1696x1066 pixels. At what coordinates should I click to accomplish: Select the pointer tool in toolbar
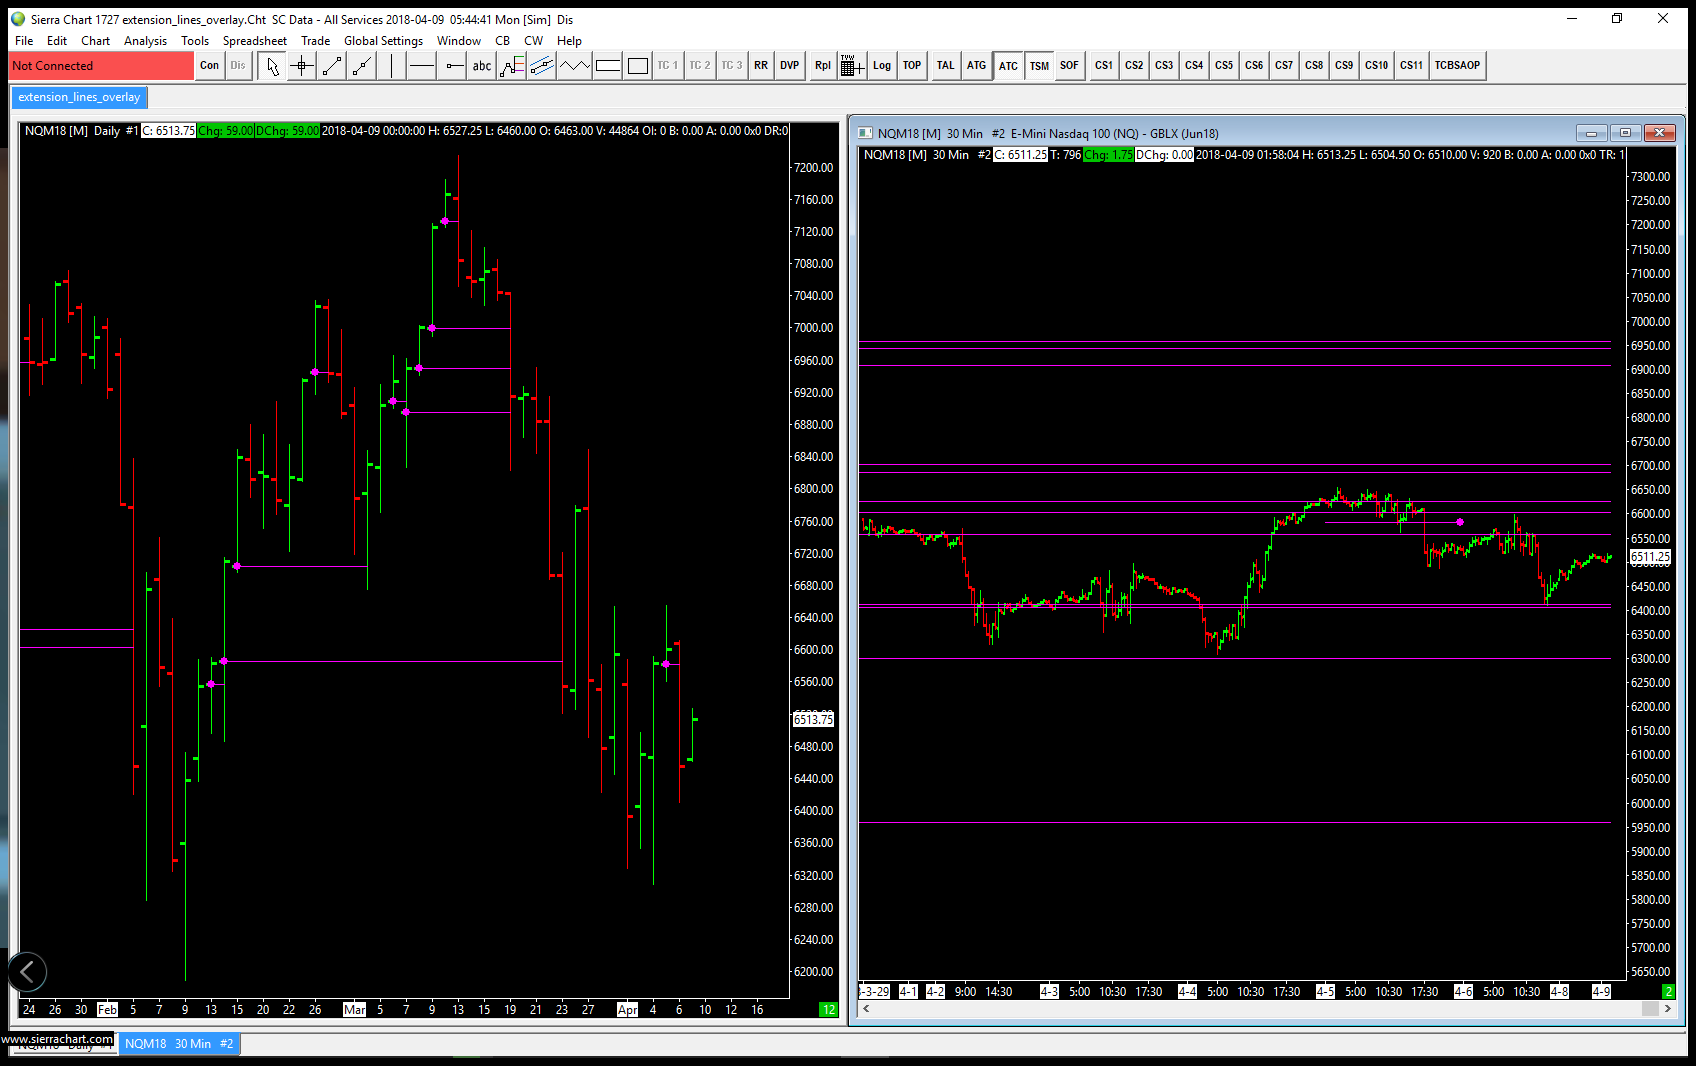pos(271,66)
